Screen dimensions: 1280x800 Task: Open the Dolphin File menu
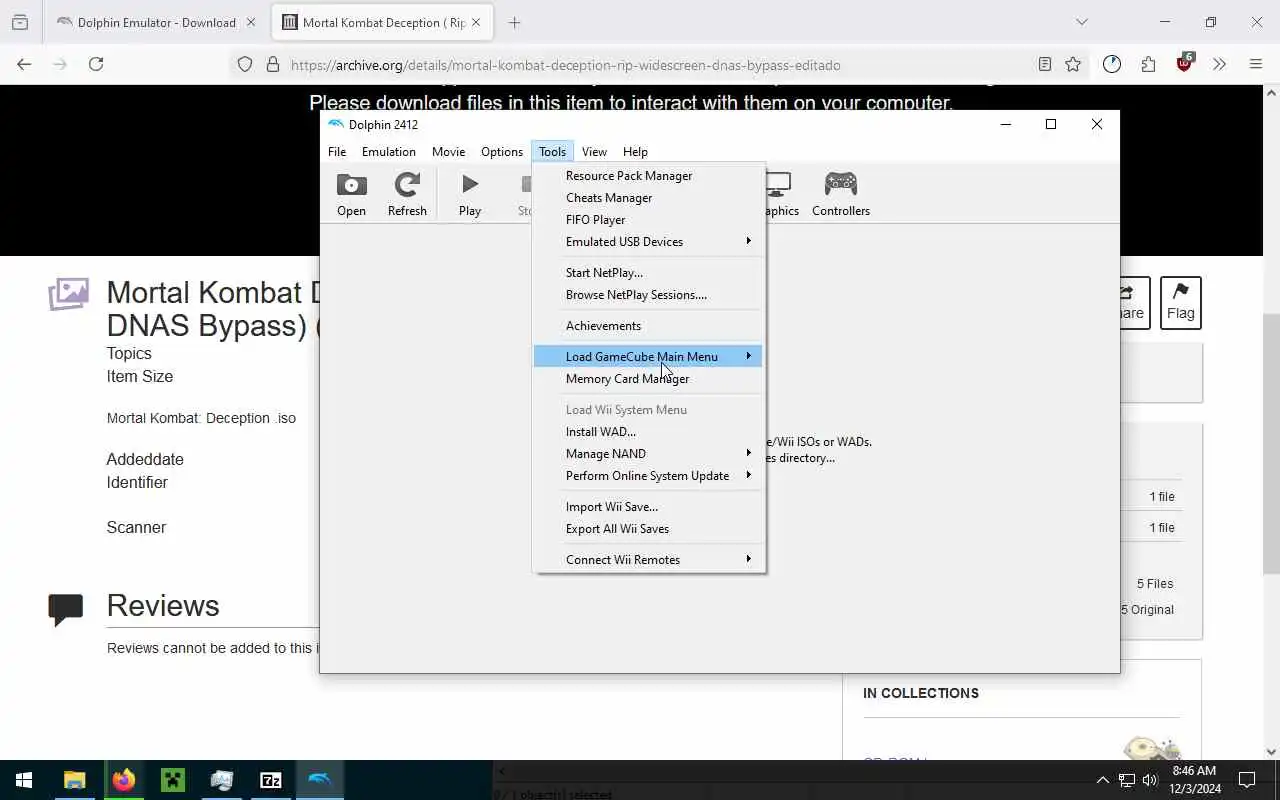[x=337, y=152]
